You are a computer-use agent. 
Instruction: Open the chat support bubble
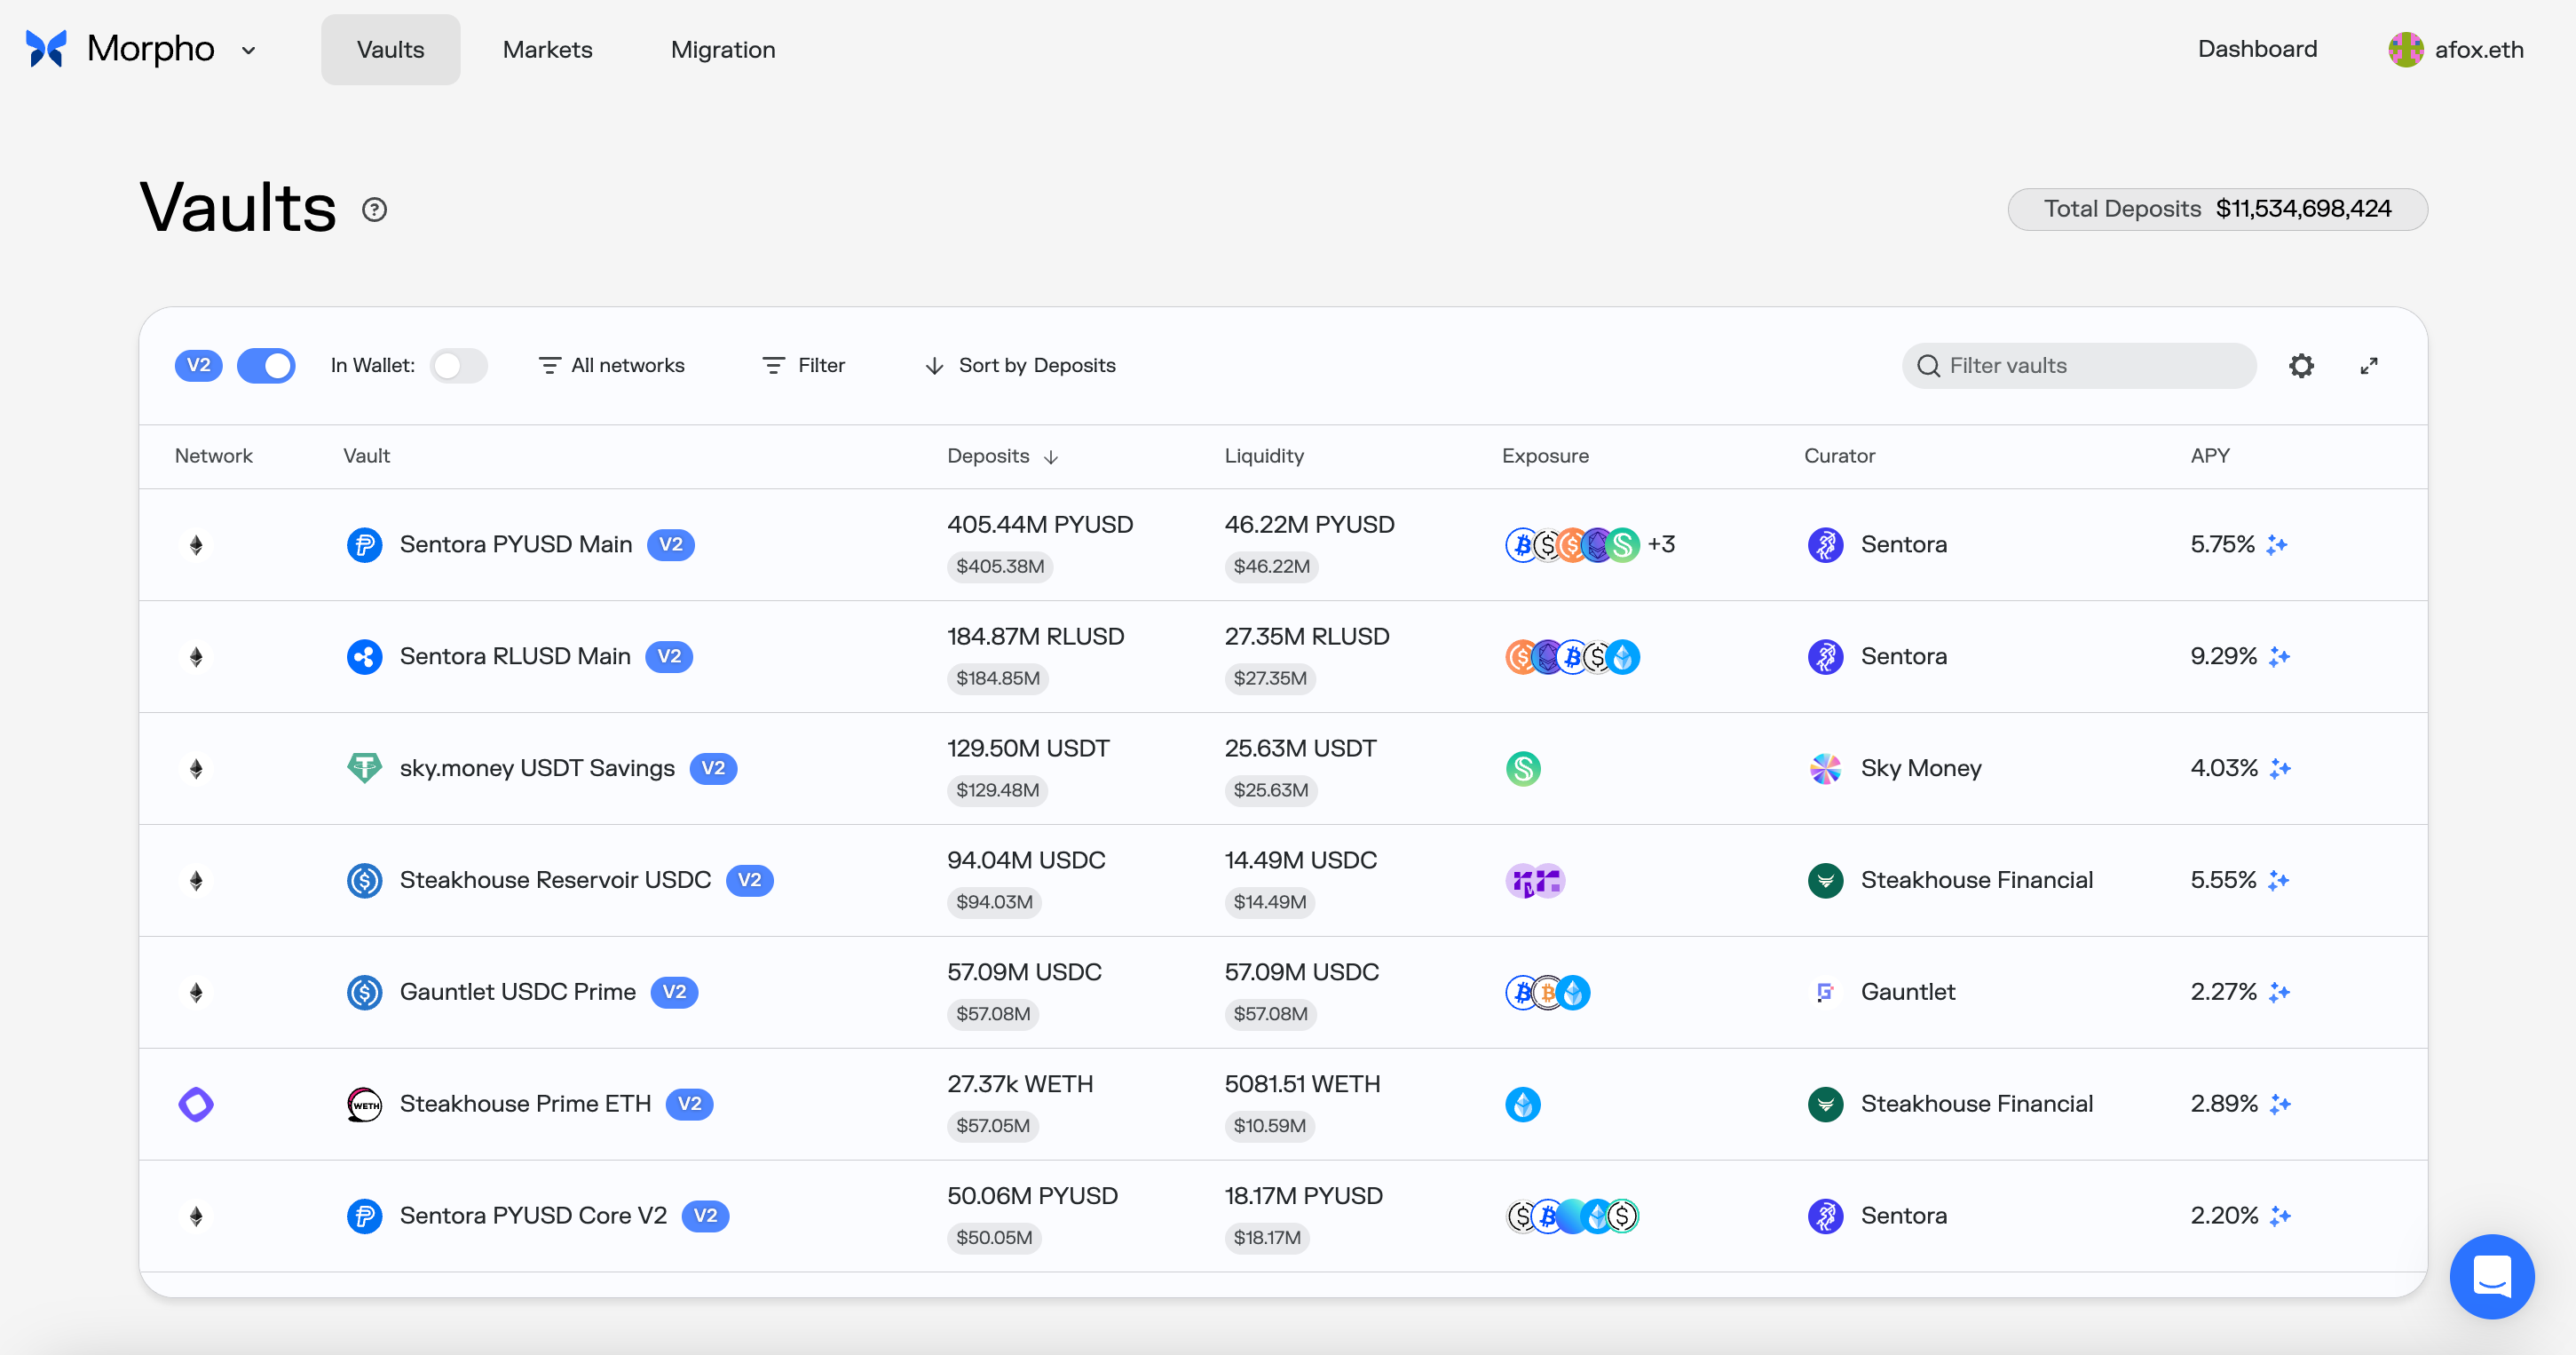pos(2491,1276)
